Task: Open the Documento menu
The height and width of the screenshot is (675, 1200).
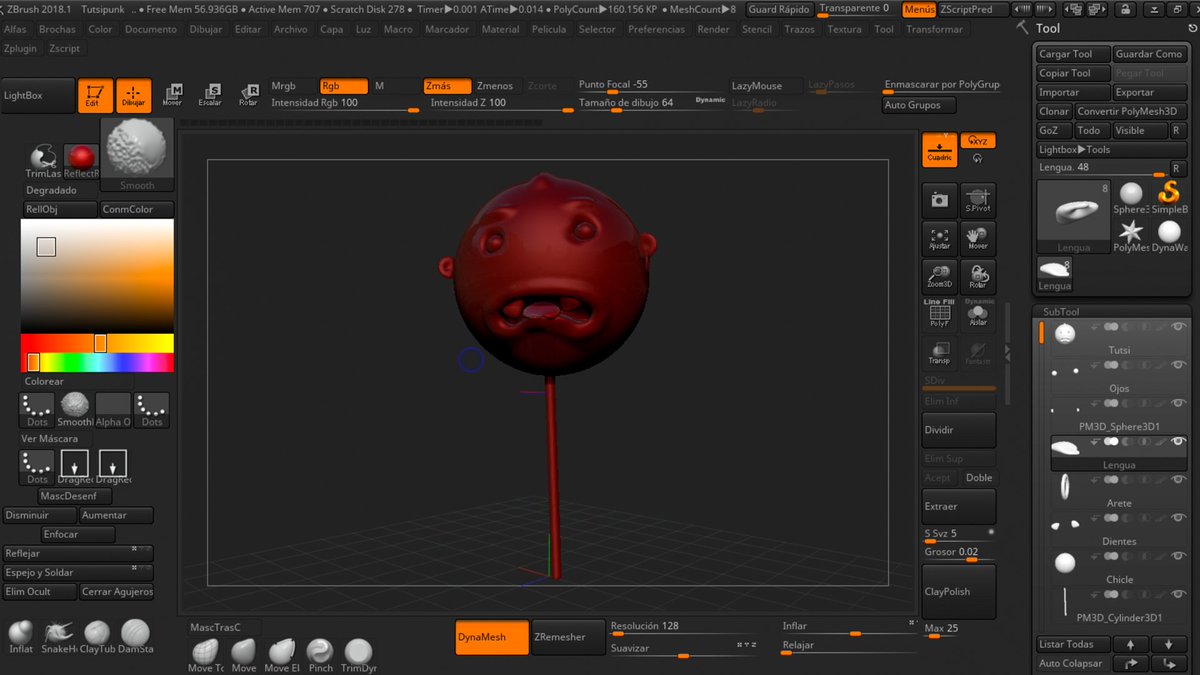Action: click(151, 30)
